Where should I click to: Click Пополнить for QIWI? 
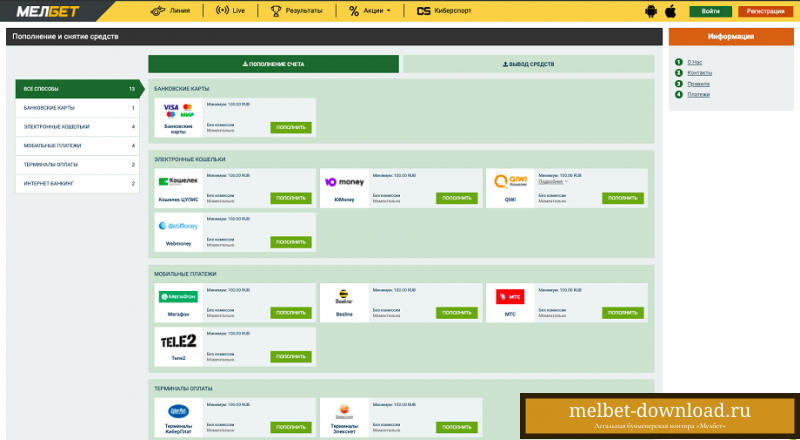622,198
